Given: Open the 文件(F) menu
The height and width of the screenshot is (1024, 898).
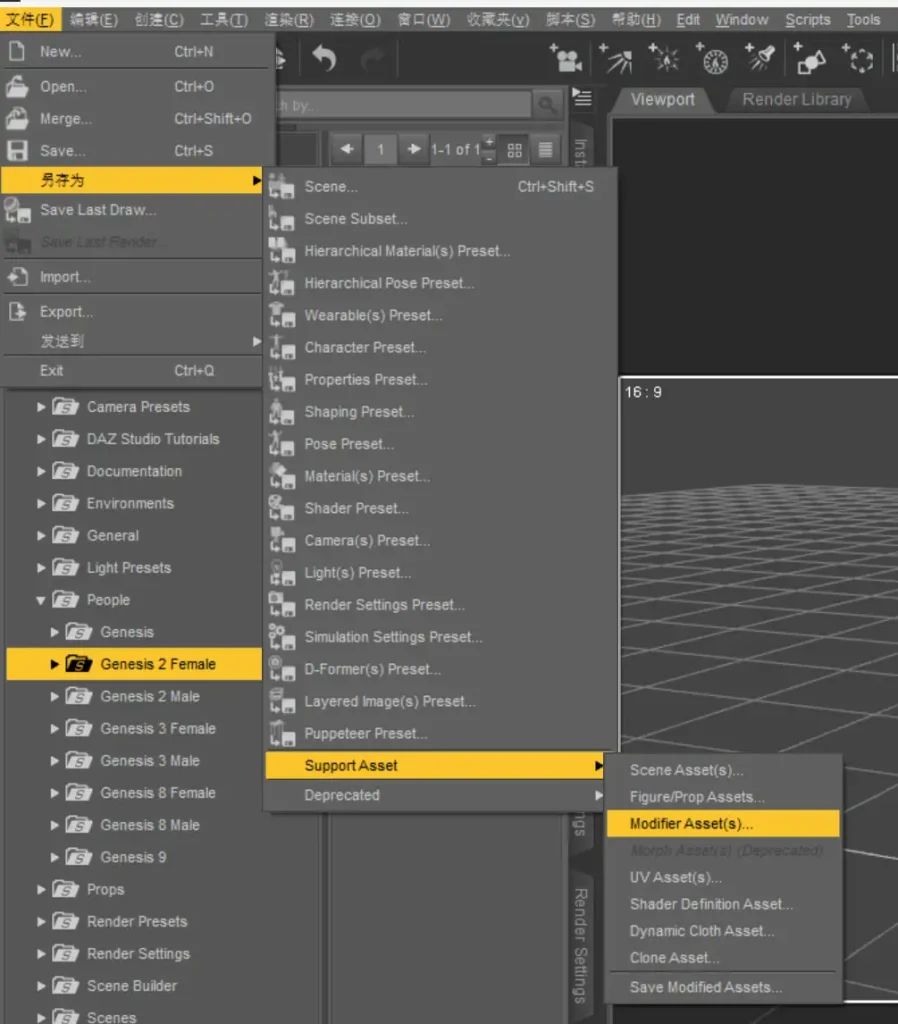Looking at the screenshot, I should click(x=30, y=20).
